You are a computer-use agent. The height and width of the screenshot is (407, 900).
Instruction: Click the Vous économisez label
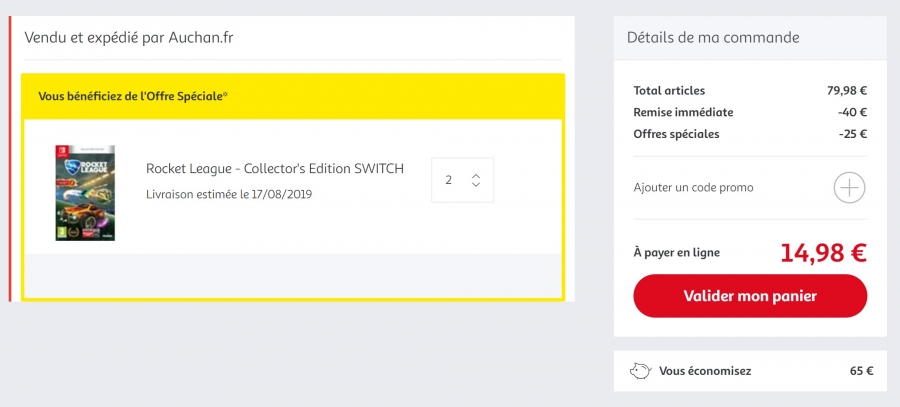click(x=705, y=371)
